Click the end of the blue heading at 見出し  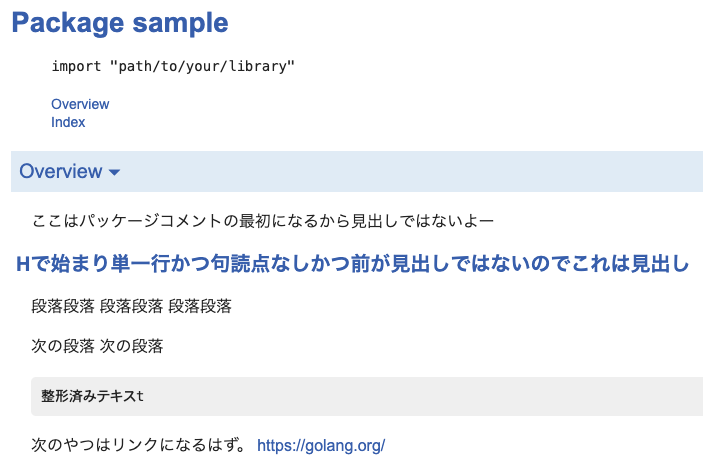[659, 264]
